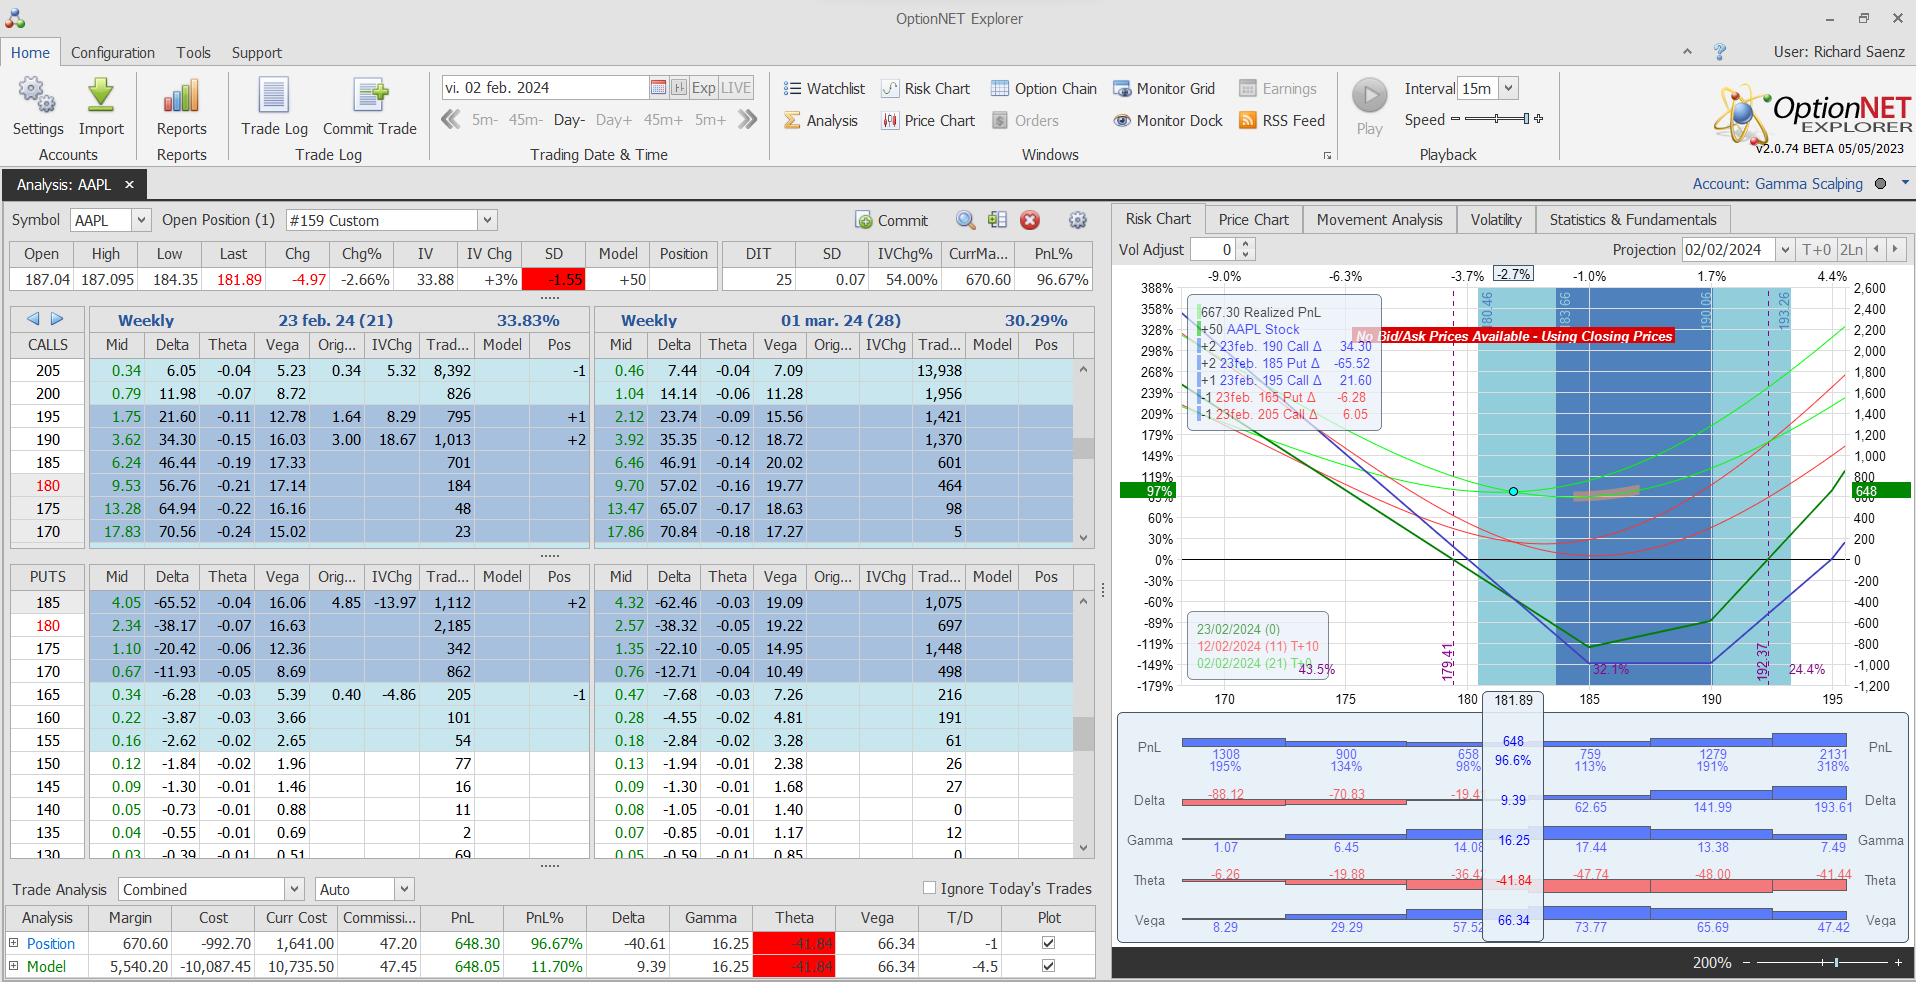1916x982 pixels.
Task: Click the Commit button
Action: pyautogui.click(x=892, y=220)
